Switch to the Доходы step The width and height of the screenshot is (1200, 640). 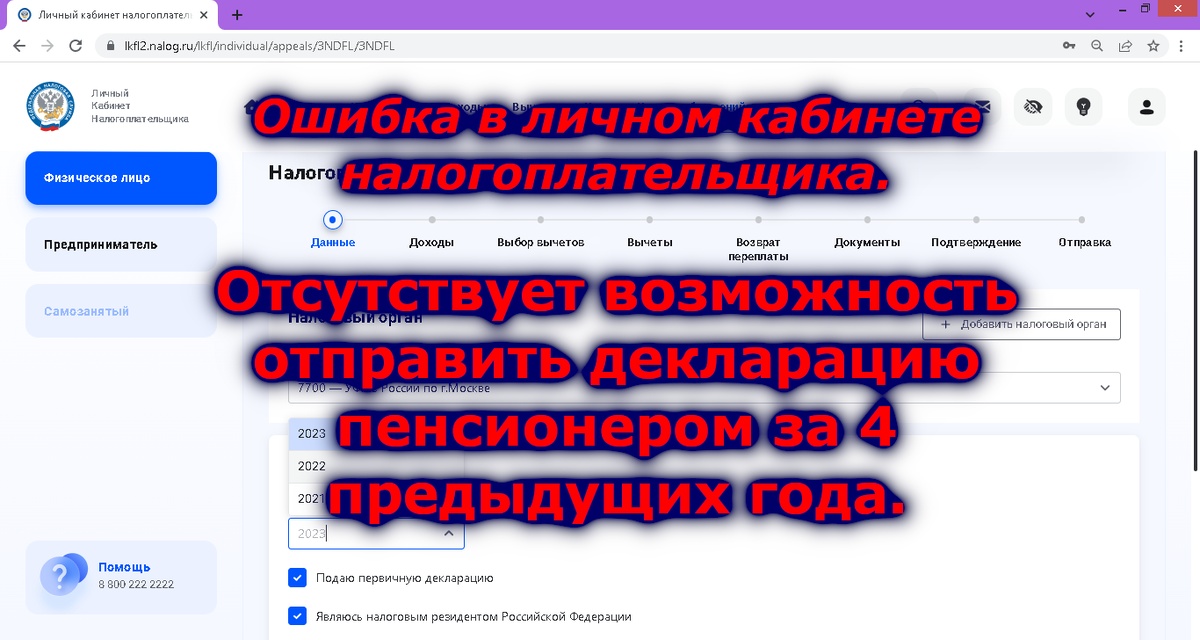tap(432, 241)
